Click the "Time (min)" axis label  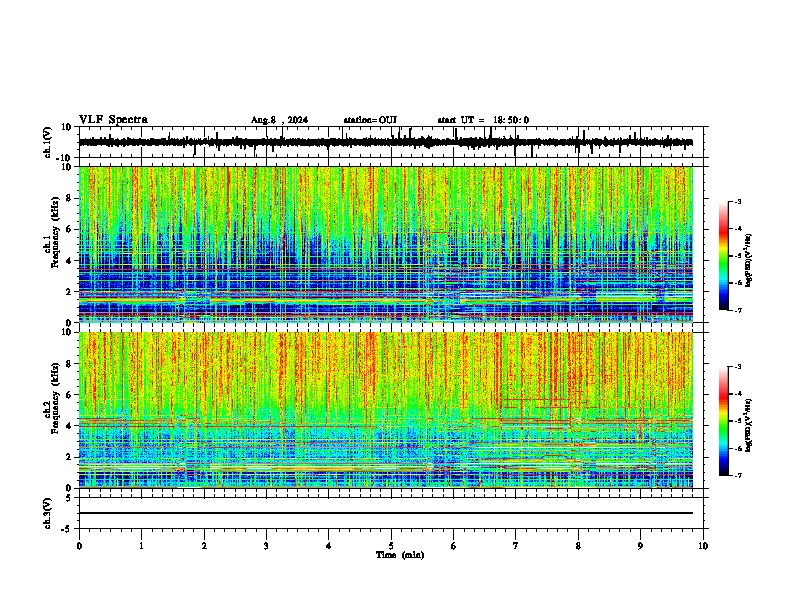[x=400, y=555]
